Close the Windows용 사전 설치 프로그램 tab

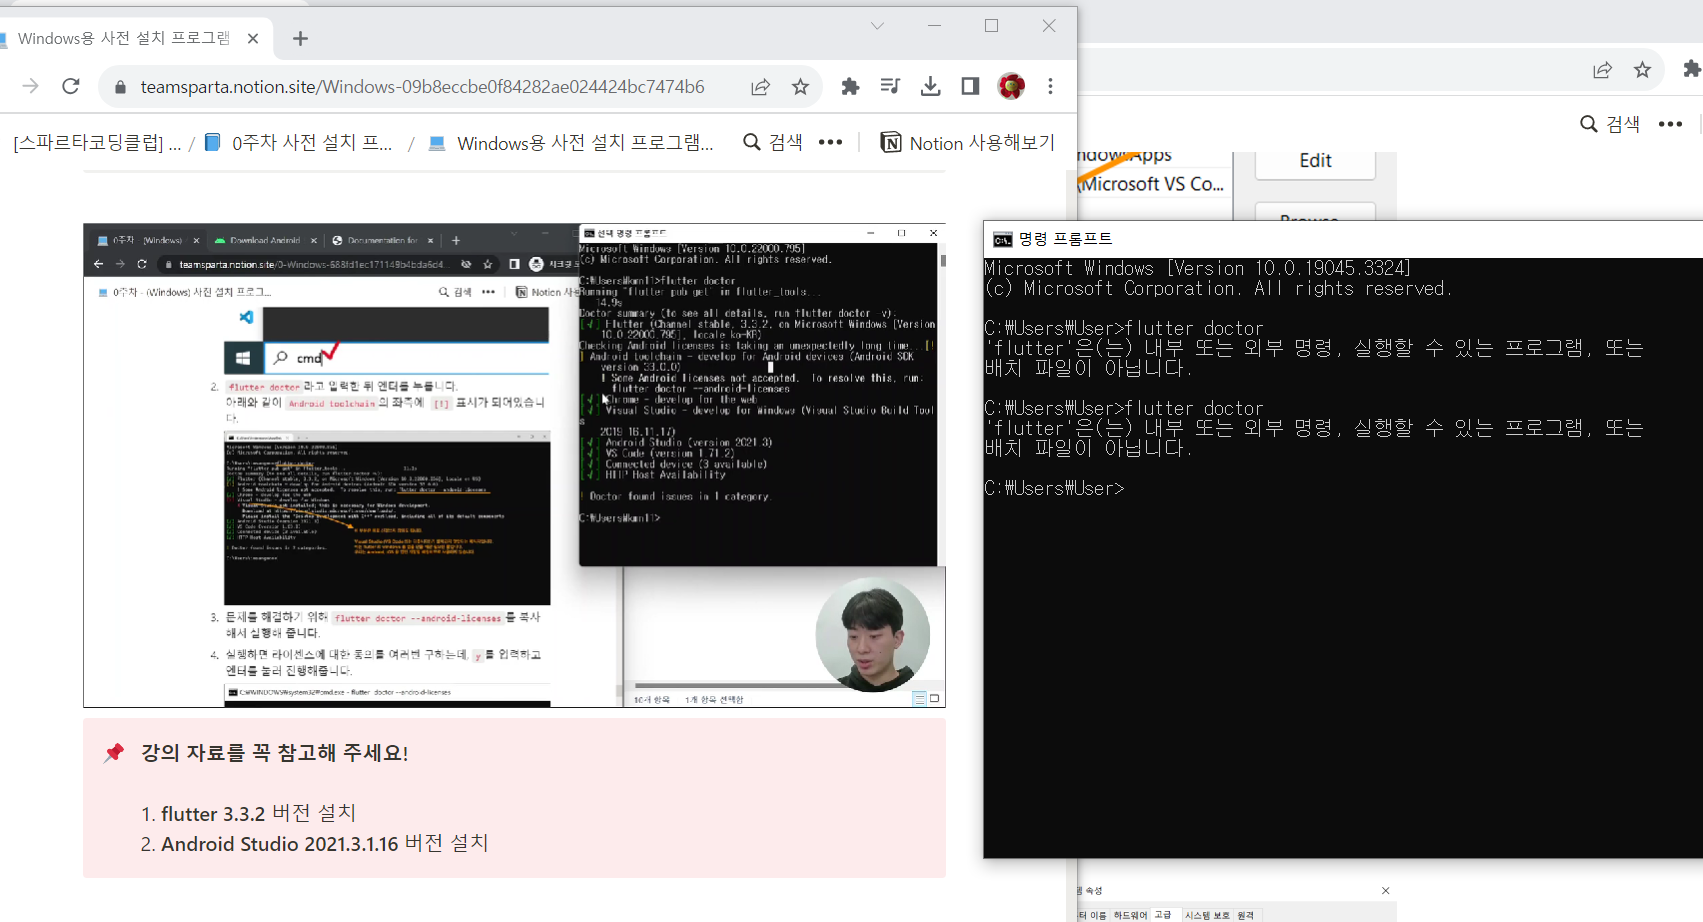coord(253,38)
